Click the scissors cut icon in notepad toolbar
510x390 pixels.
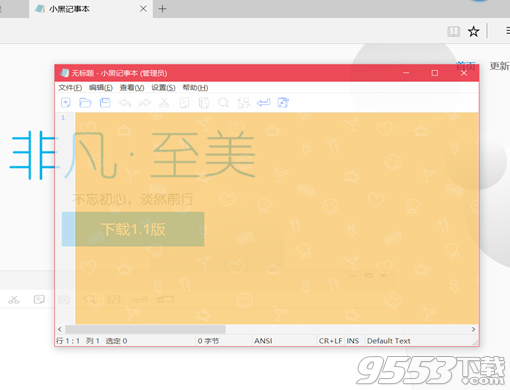[x=164, y=103]
